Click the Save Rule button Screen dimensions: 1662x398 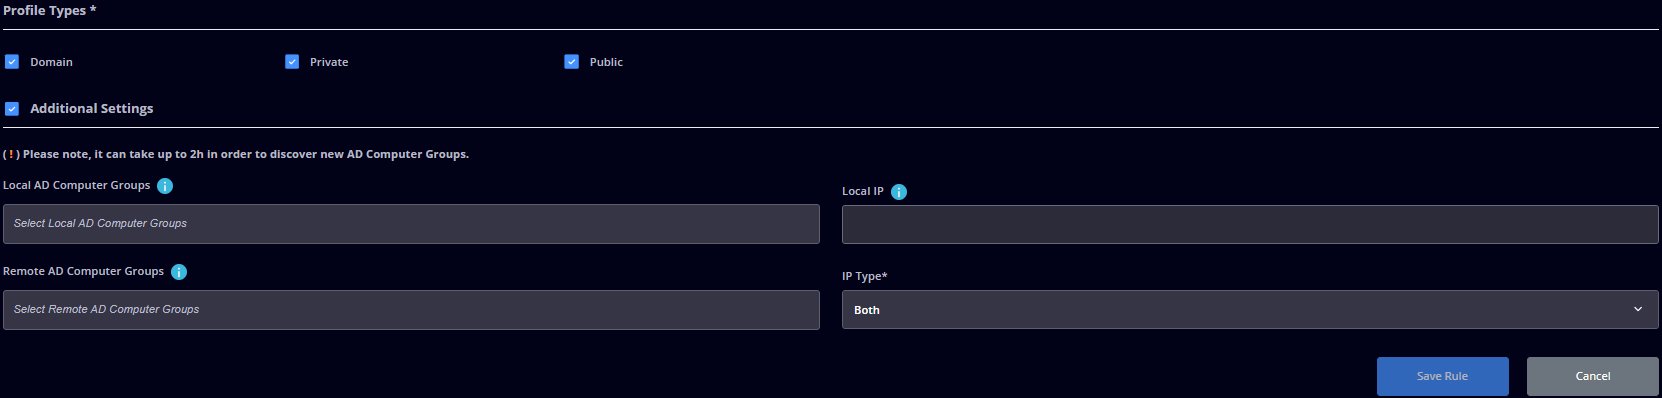click(1442, 377)
